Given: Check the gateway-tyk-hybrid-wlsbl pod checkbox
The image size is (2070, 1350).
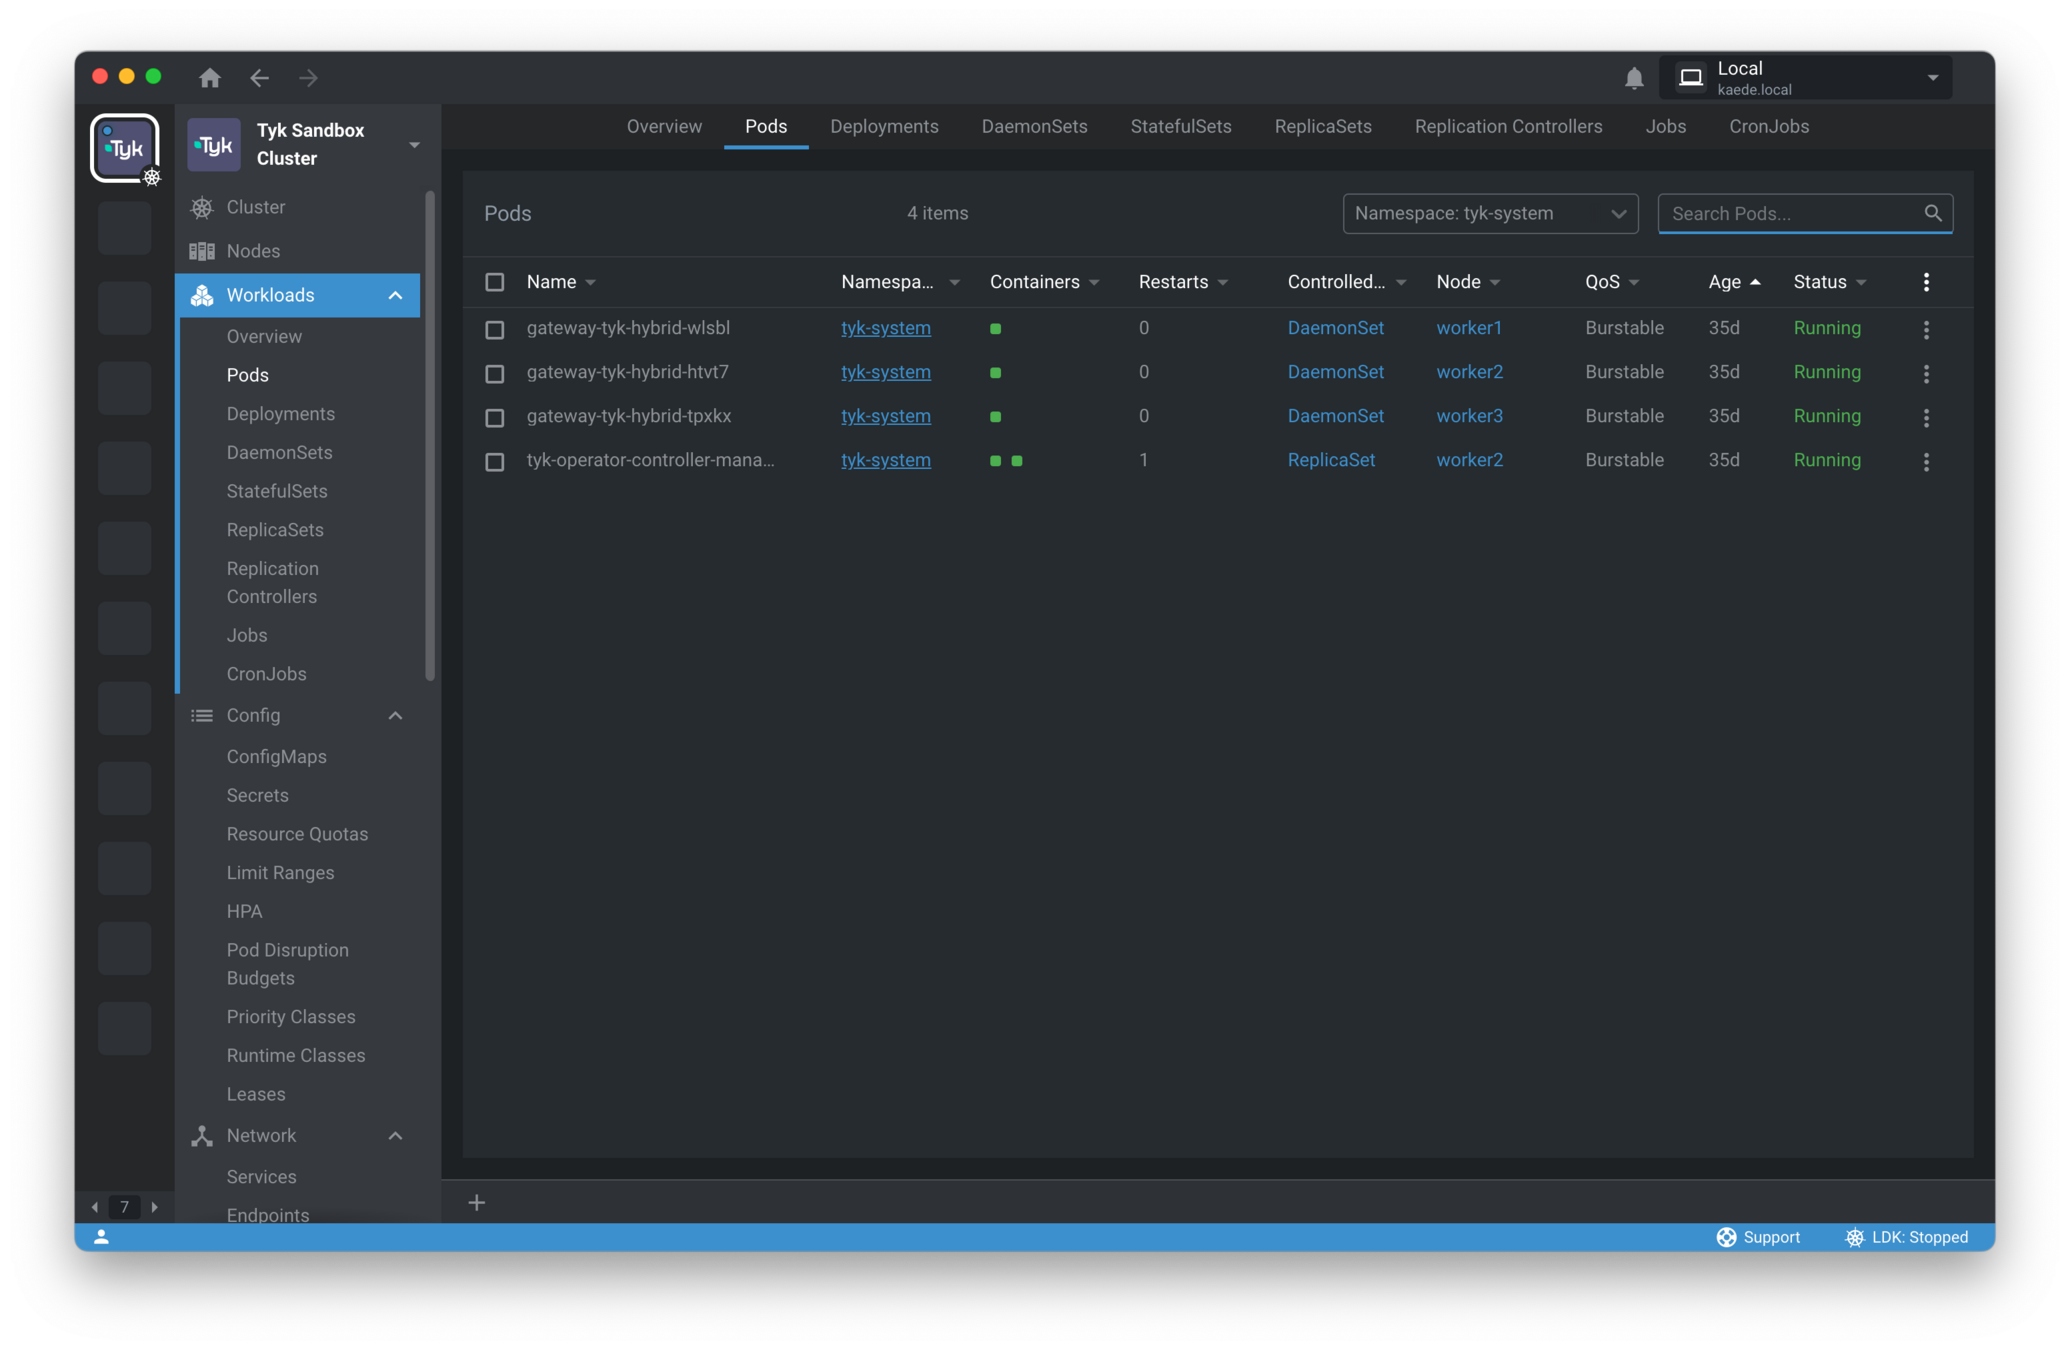Looking at the screenshot, I should 494,329.
